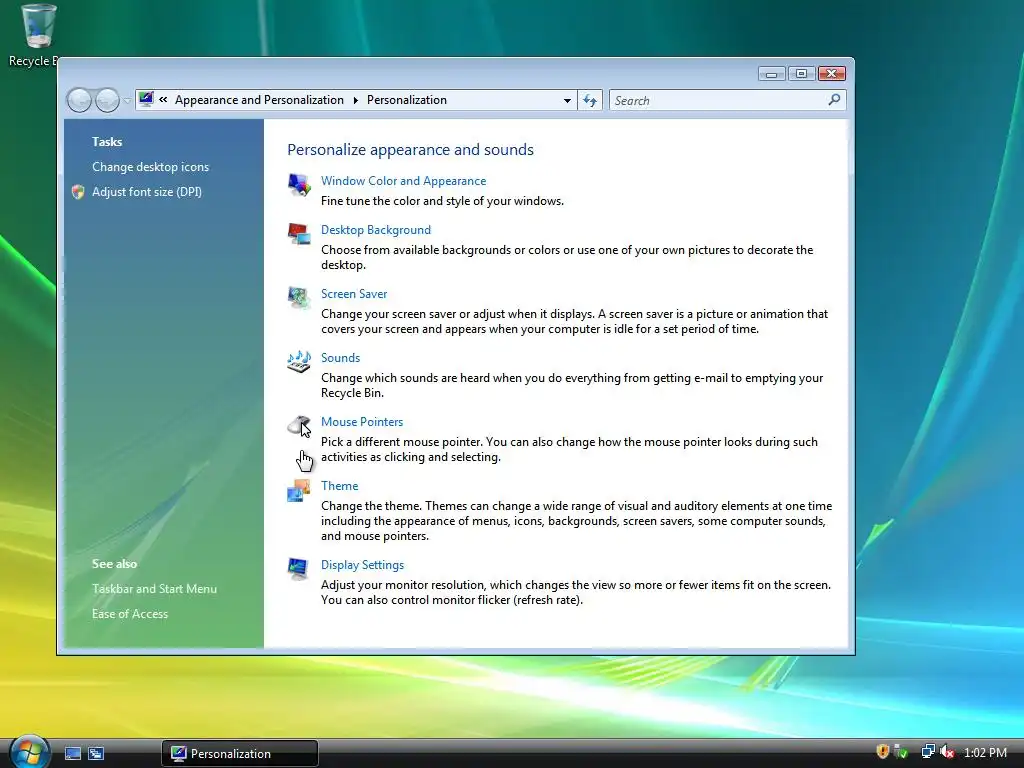This screenshot has width=1024, height=768.
Task: Click the Control Panel icon in address bar
Action: pyautogui.click(x=146, y=99)
